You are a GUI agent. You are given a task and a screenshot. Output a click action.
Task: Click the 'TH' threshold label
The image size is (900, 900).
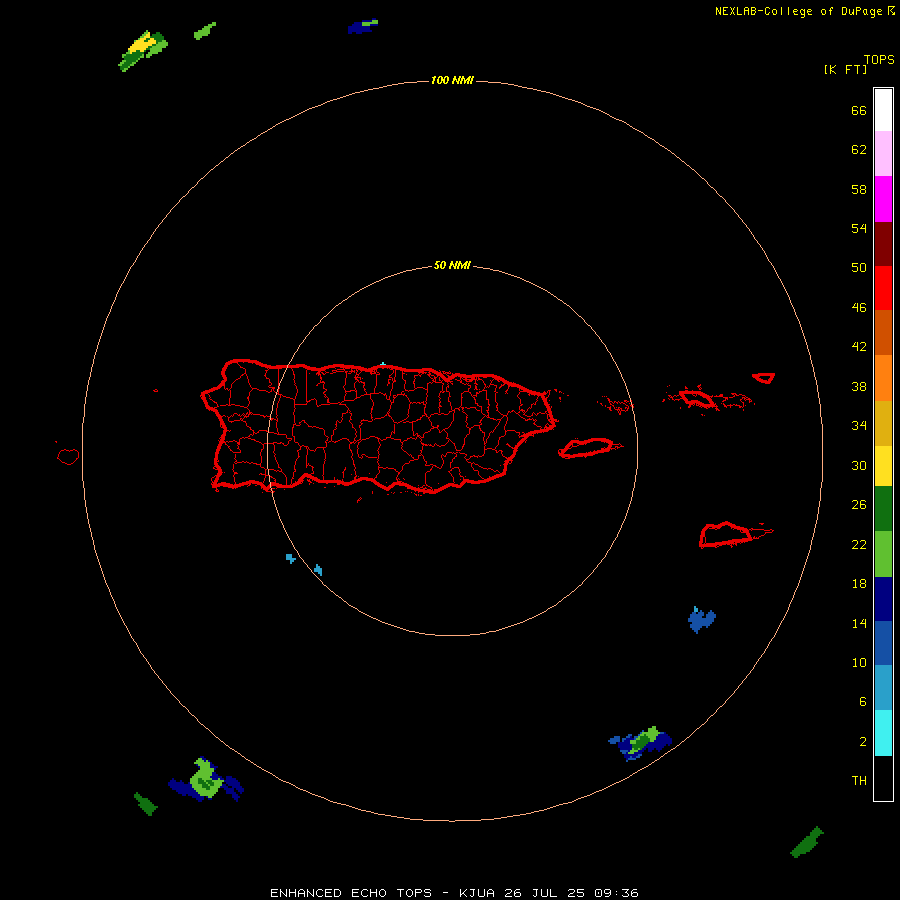pos(859,781)
